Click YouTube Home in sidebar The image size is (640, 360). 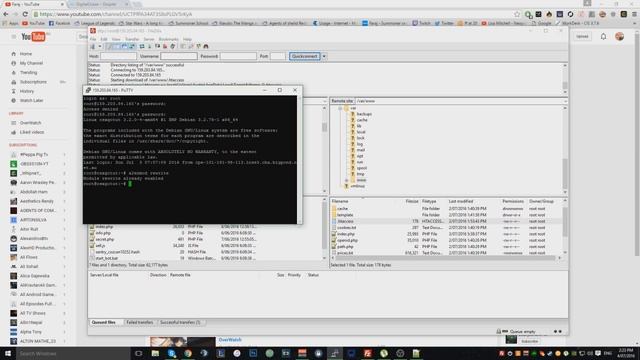pyautogui.click(x=26, y=54)
